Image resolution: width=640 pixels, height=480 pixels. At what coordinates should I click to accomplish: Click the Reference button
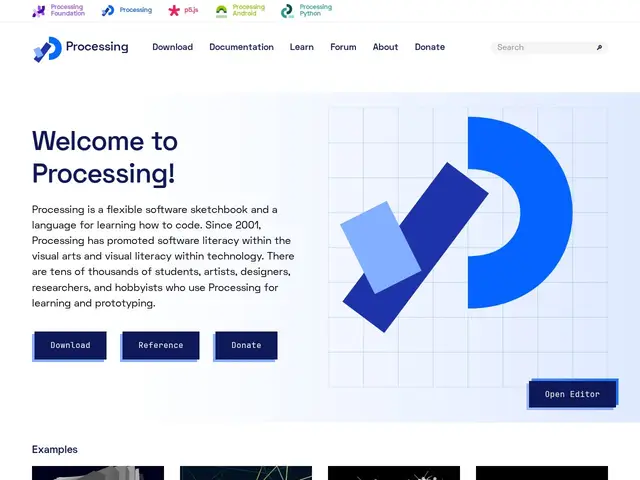(x=161, y=345)
